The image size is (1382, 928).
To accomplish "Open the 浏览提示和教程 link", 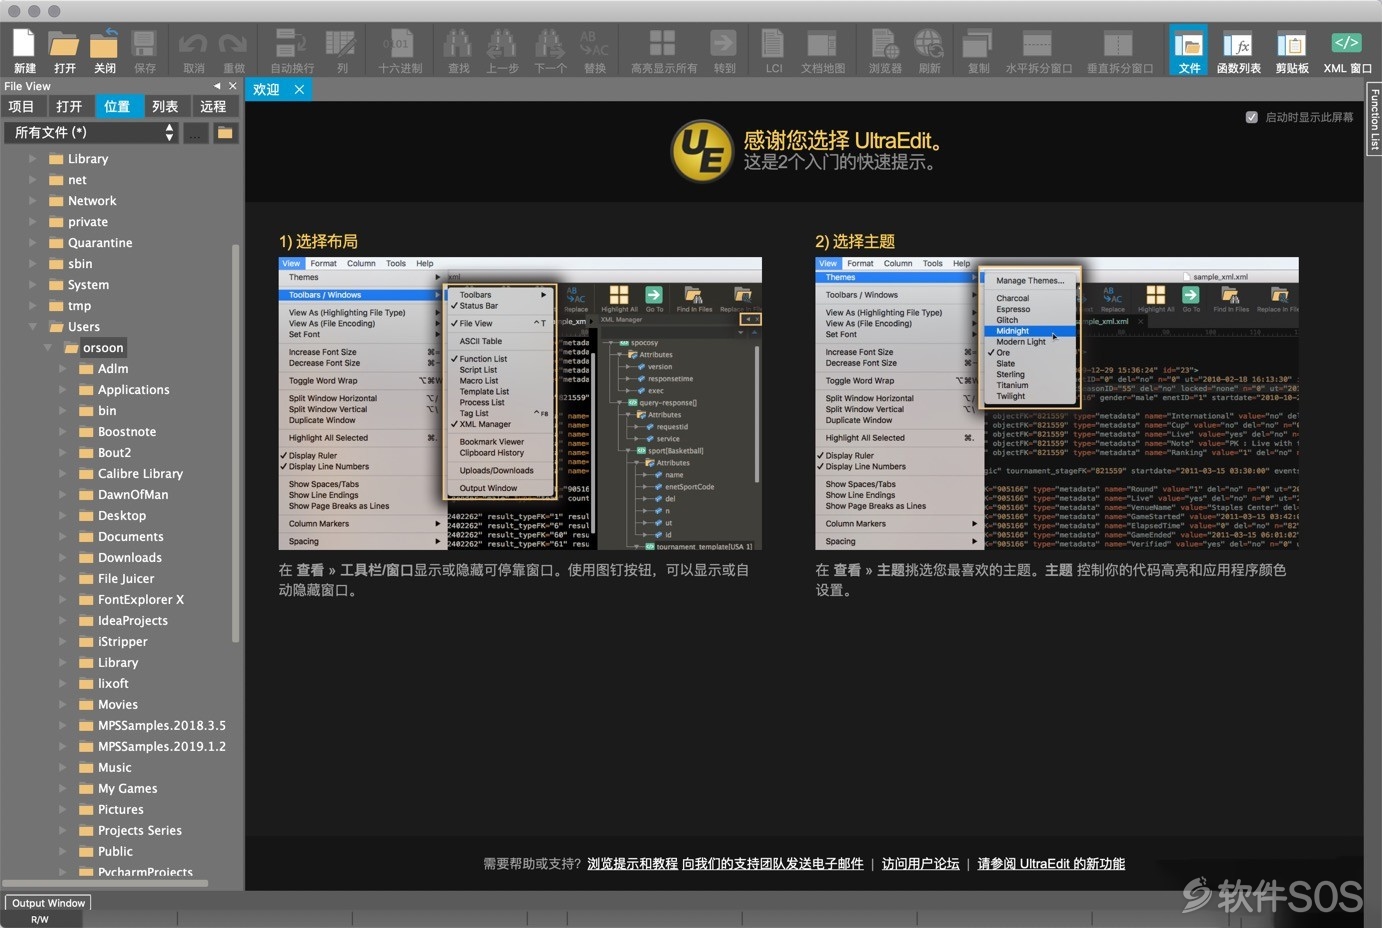I will (x=632, y=863).
